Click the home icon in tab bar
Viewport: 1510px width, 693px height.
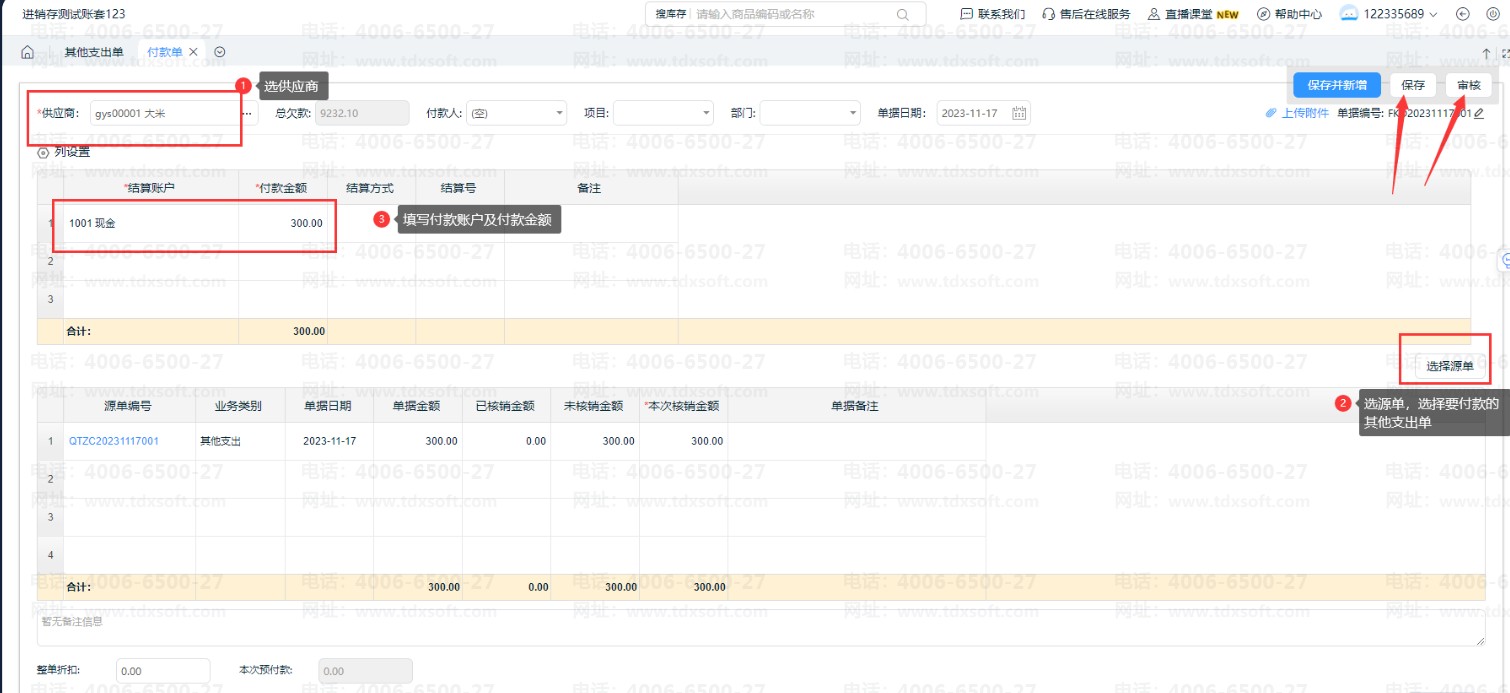[28, 52]
